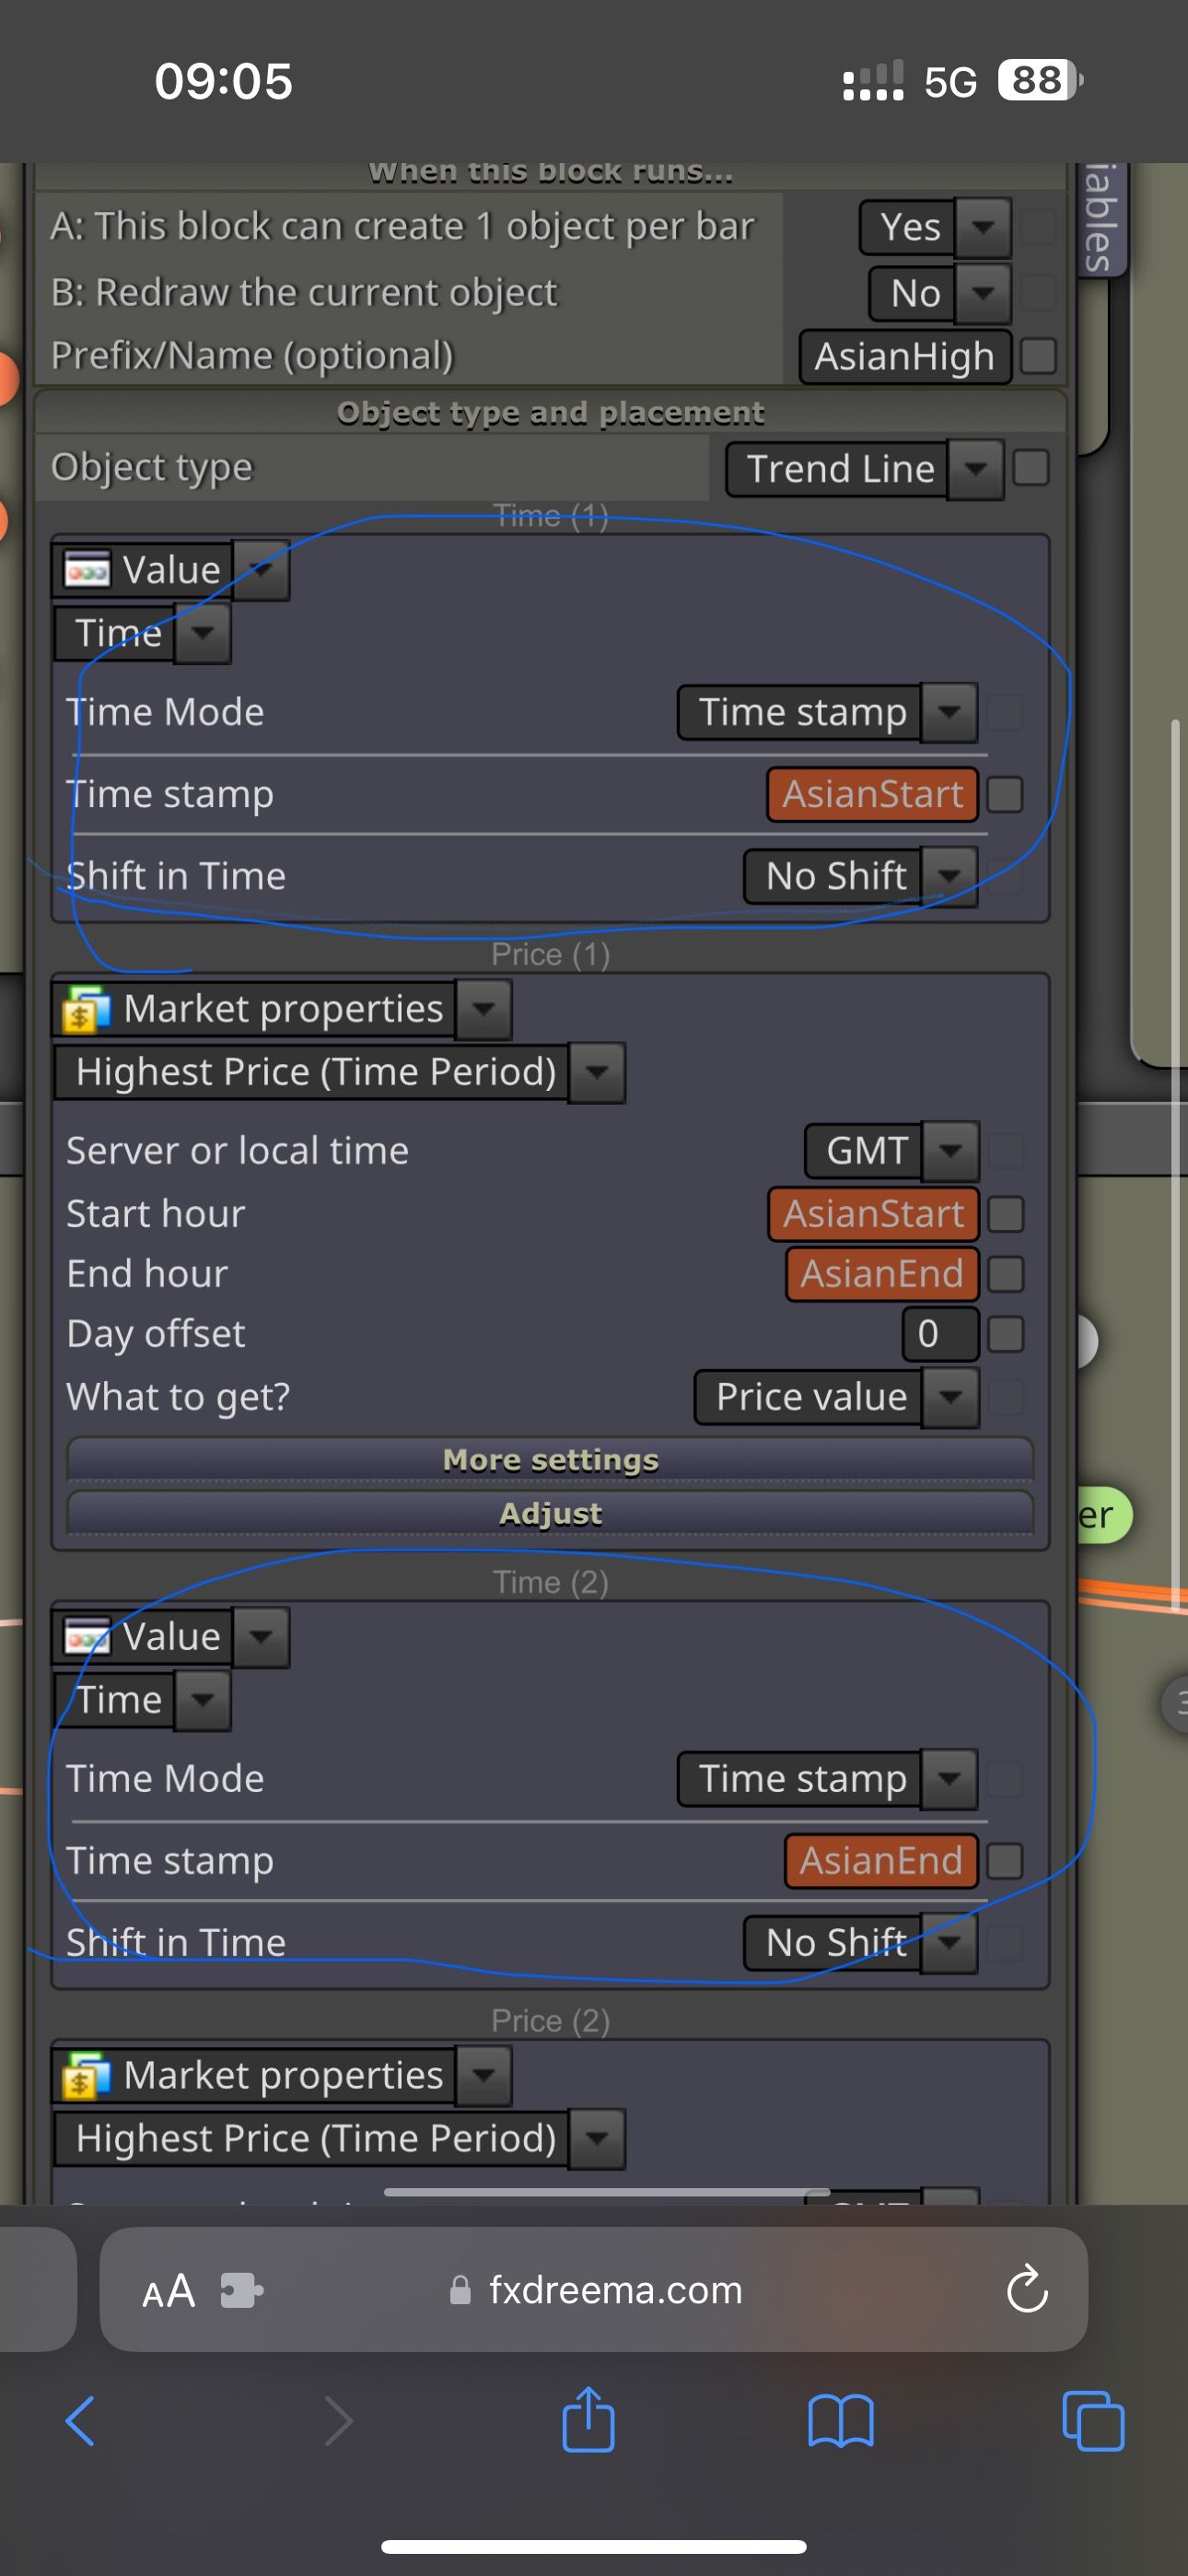Screen dimensions: 1188x2576
Task: Edit Start hour AsianStart field
Action: click(x=873, y=1214)
